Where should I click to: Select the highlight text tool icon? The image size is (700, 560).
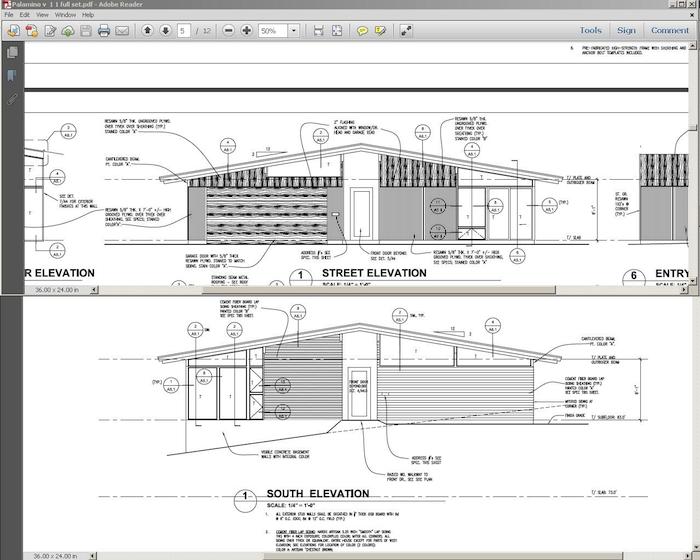tap(380, 31)
